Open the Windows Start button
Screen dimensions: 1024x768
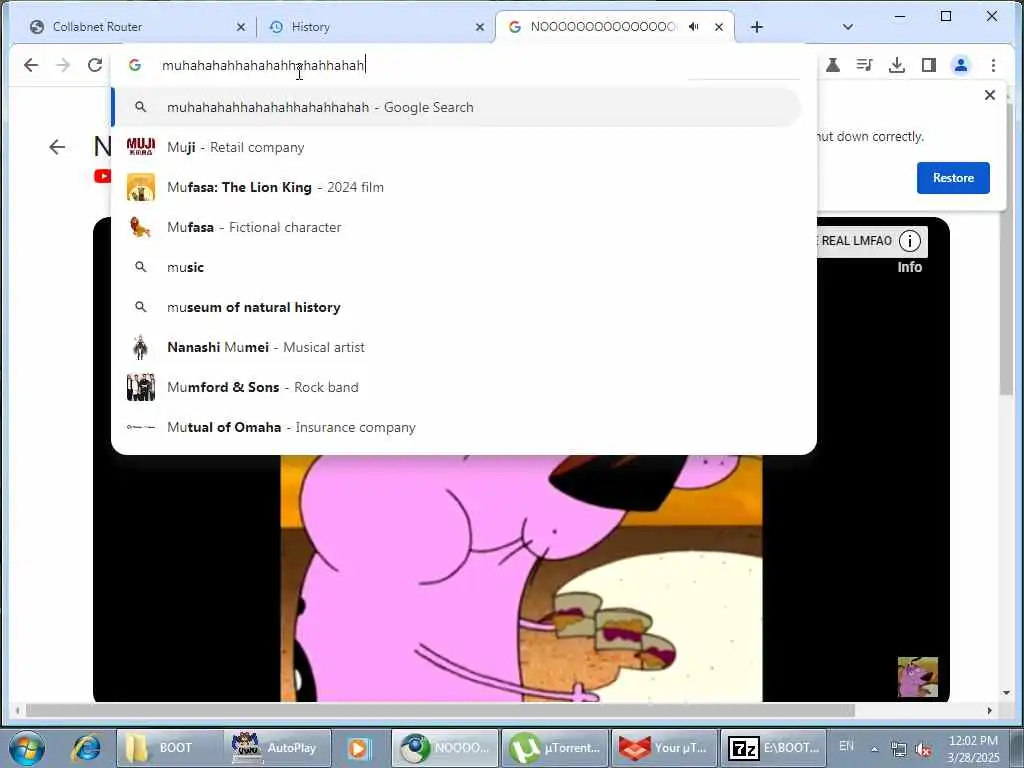coord(27,748)
